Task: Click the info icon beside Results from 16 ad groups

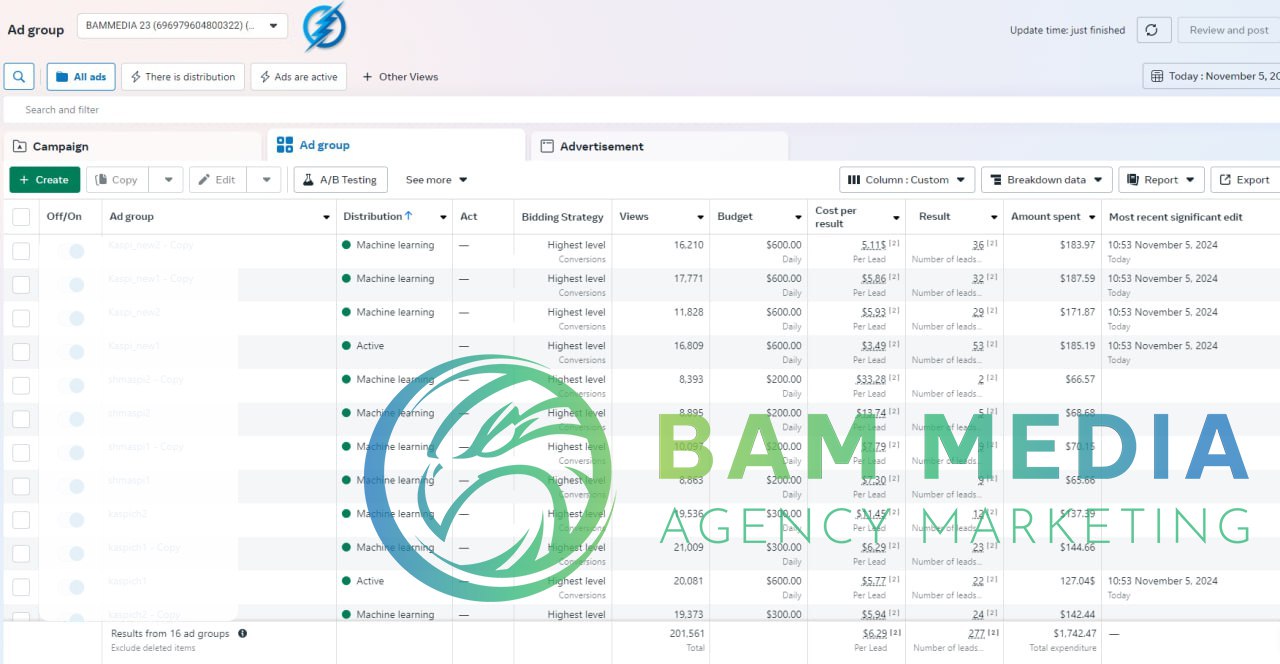Action: pyautogui.click(x=242, y=633)
